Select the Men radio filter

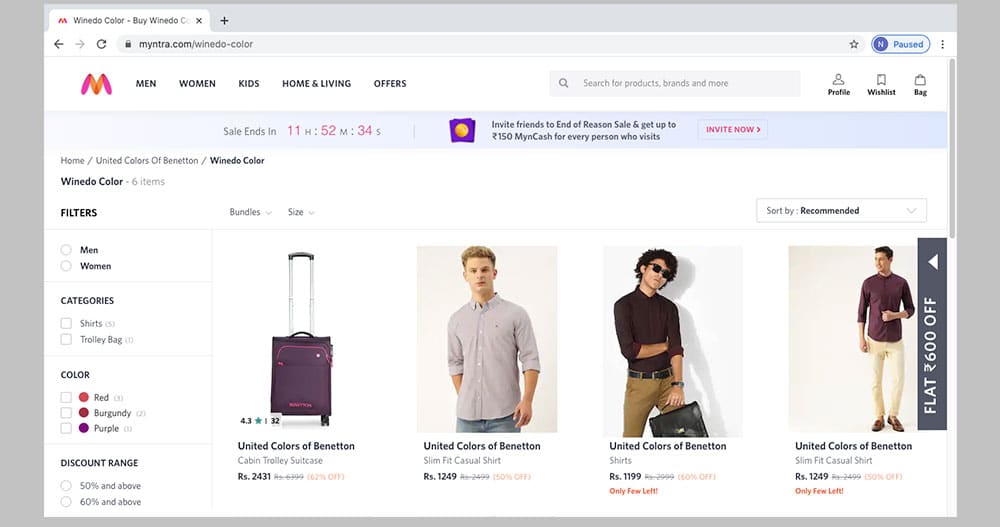click(x=66, y=250)
